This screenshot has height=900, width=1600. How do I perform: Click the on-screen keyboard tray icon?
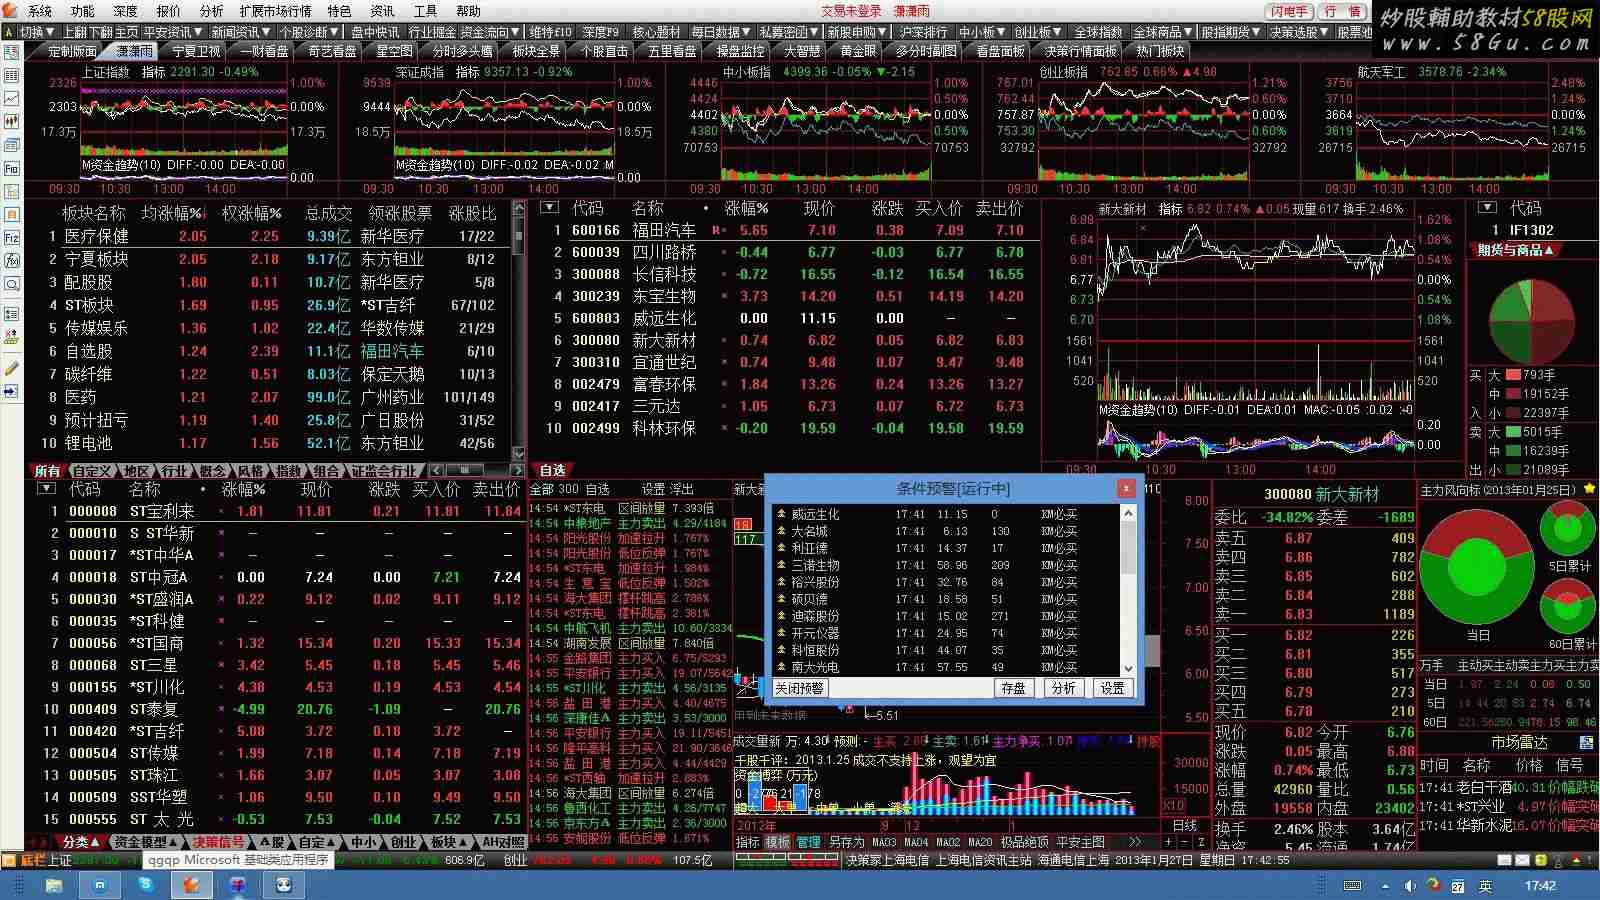coord(1353,886)
